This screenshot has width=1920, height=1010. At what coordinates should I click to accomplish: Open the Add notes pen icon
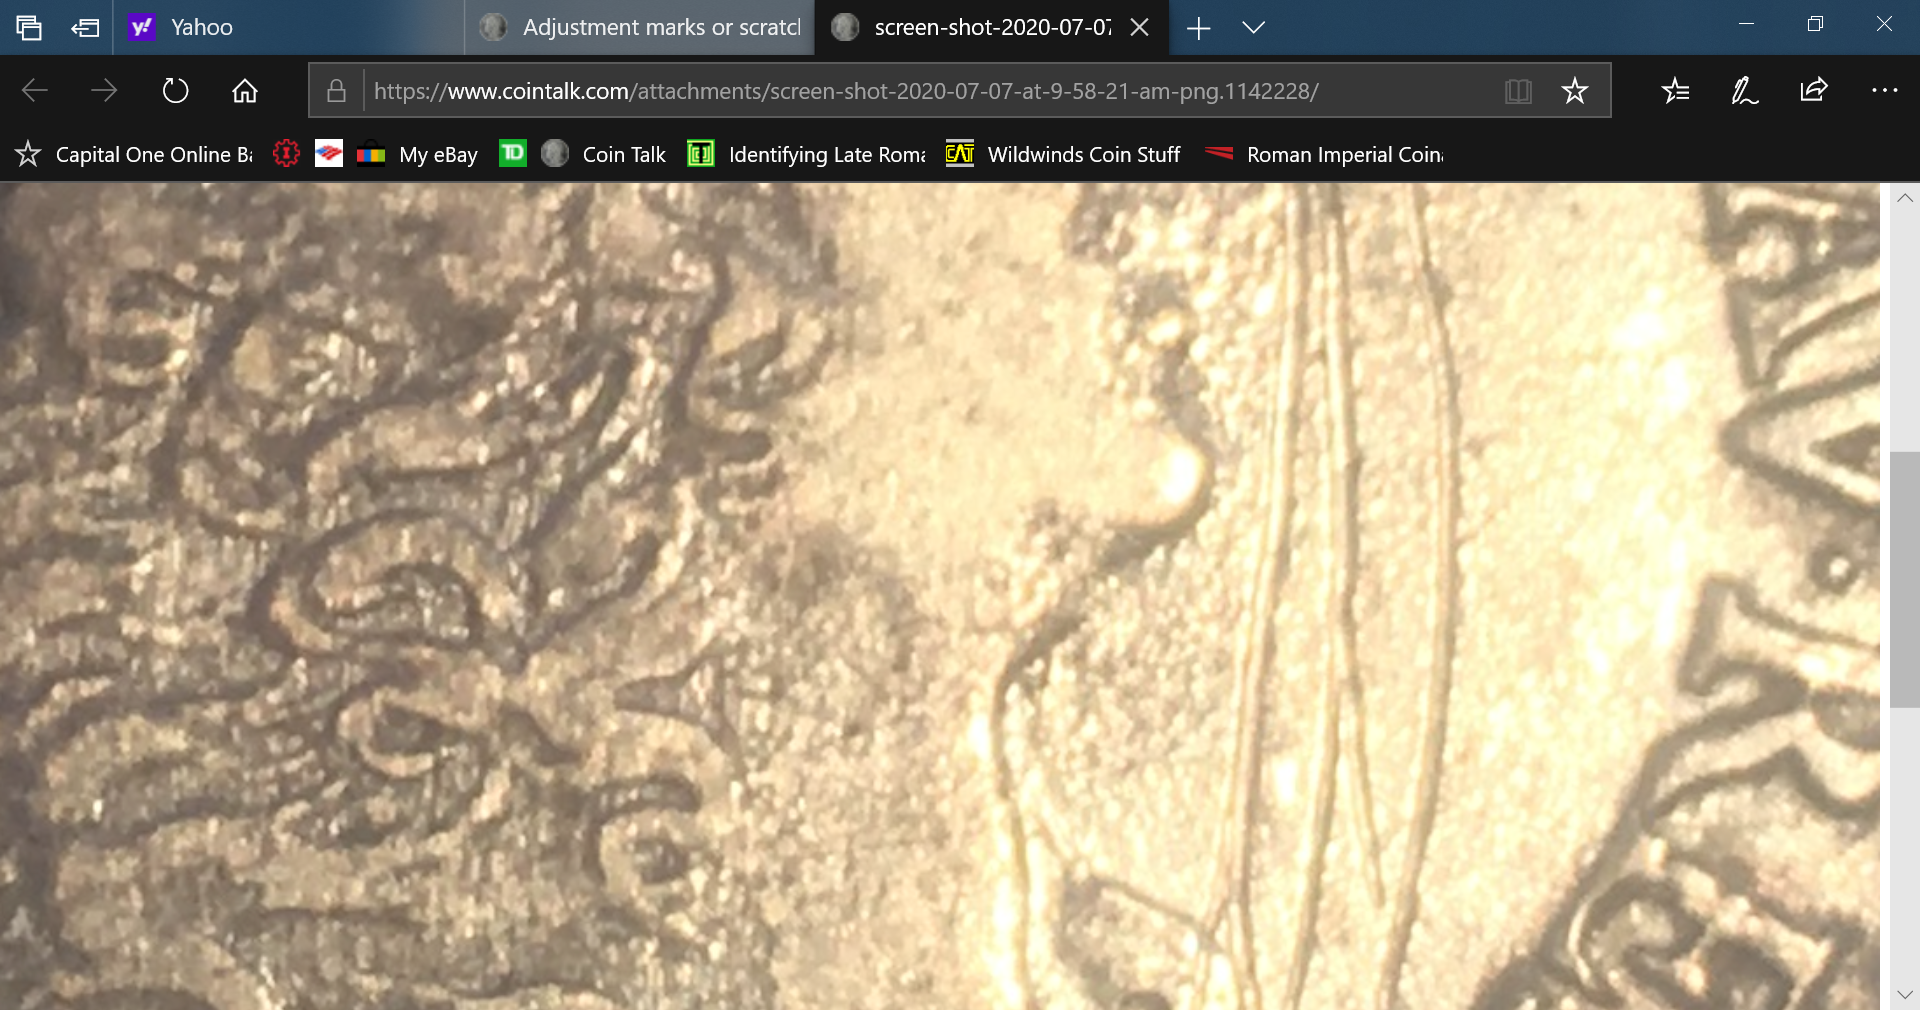(x=1744, y=91)
